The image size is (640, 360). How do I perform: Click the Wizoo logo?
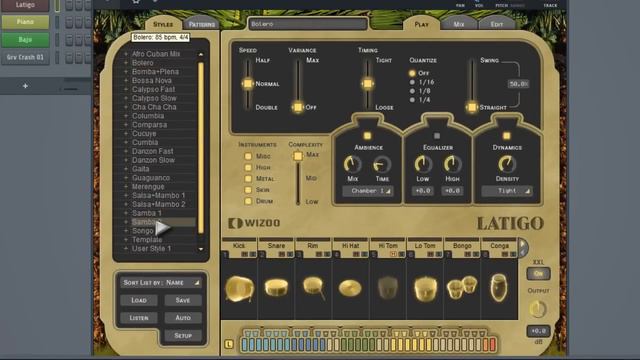click(x=254, y=223)
